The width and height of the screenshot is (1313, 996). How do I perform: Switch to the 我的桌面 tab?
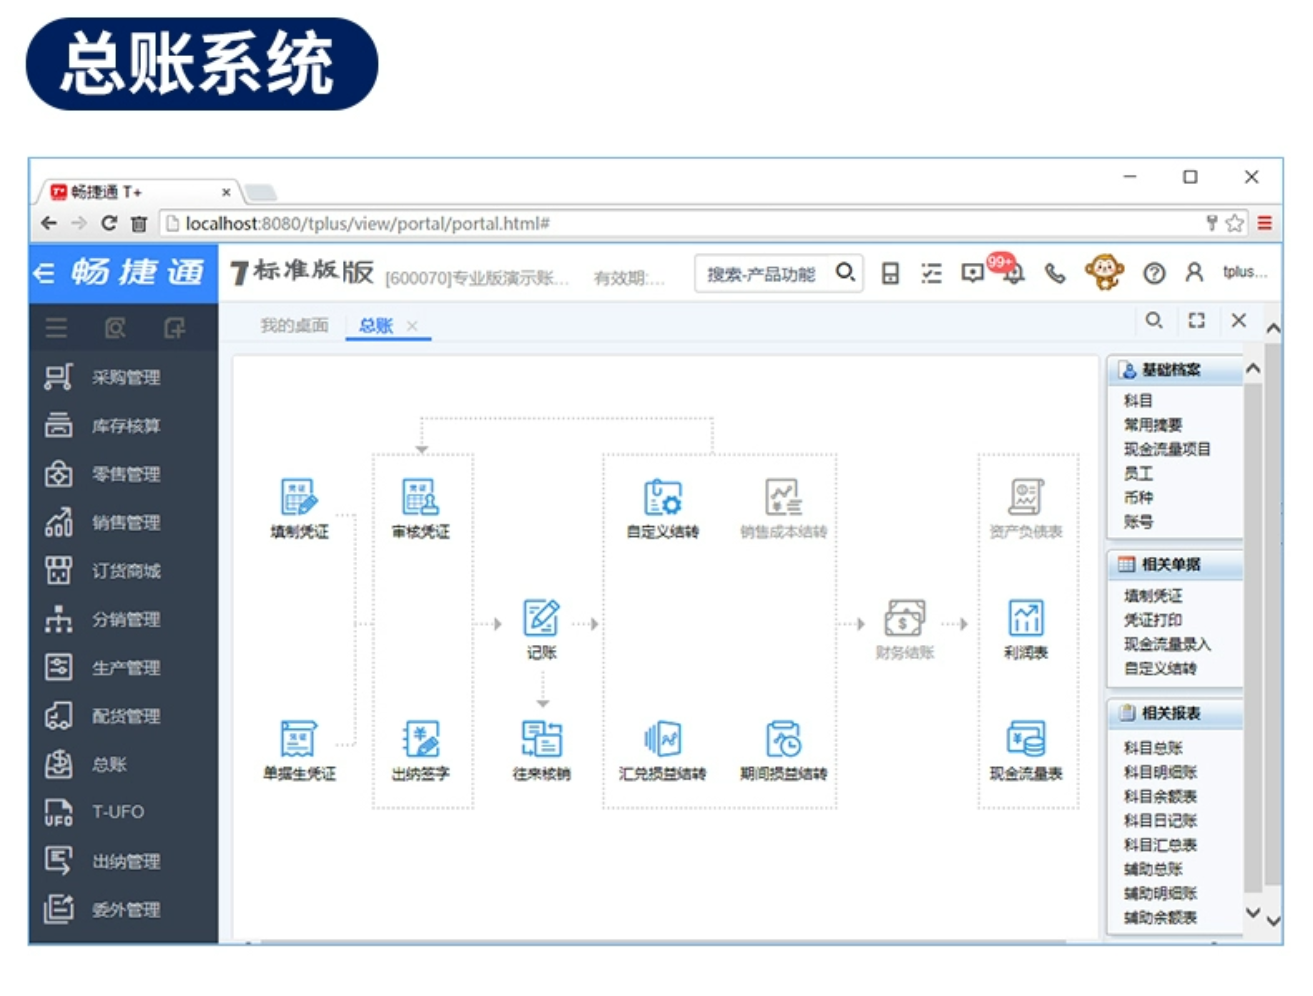tap(294, 325)
